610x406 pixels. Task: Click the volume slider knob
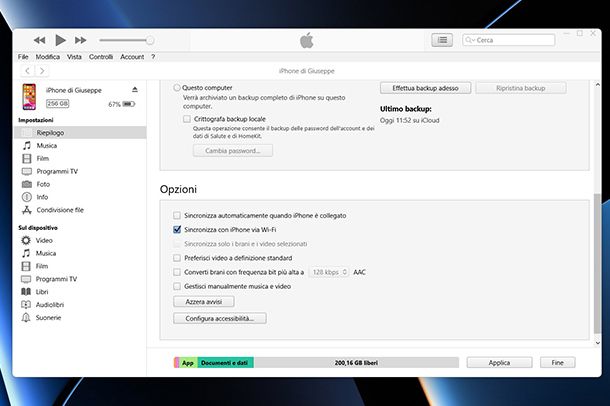(x=150, y=40)
